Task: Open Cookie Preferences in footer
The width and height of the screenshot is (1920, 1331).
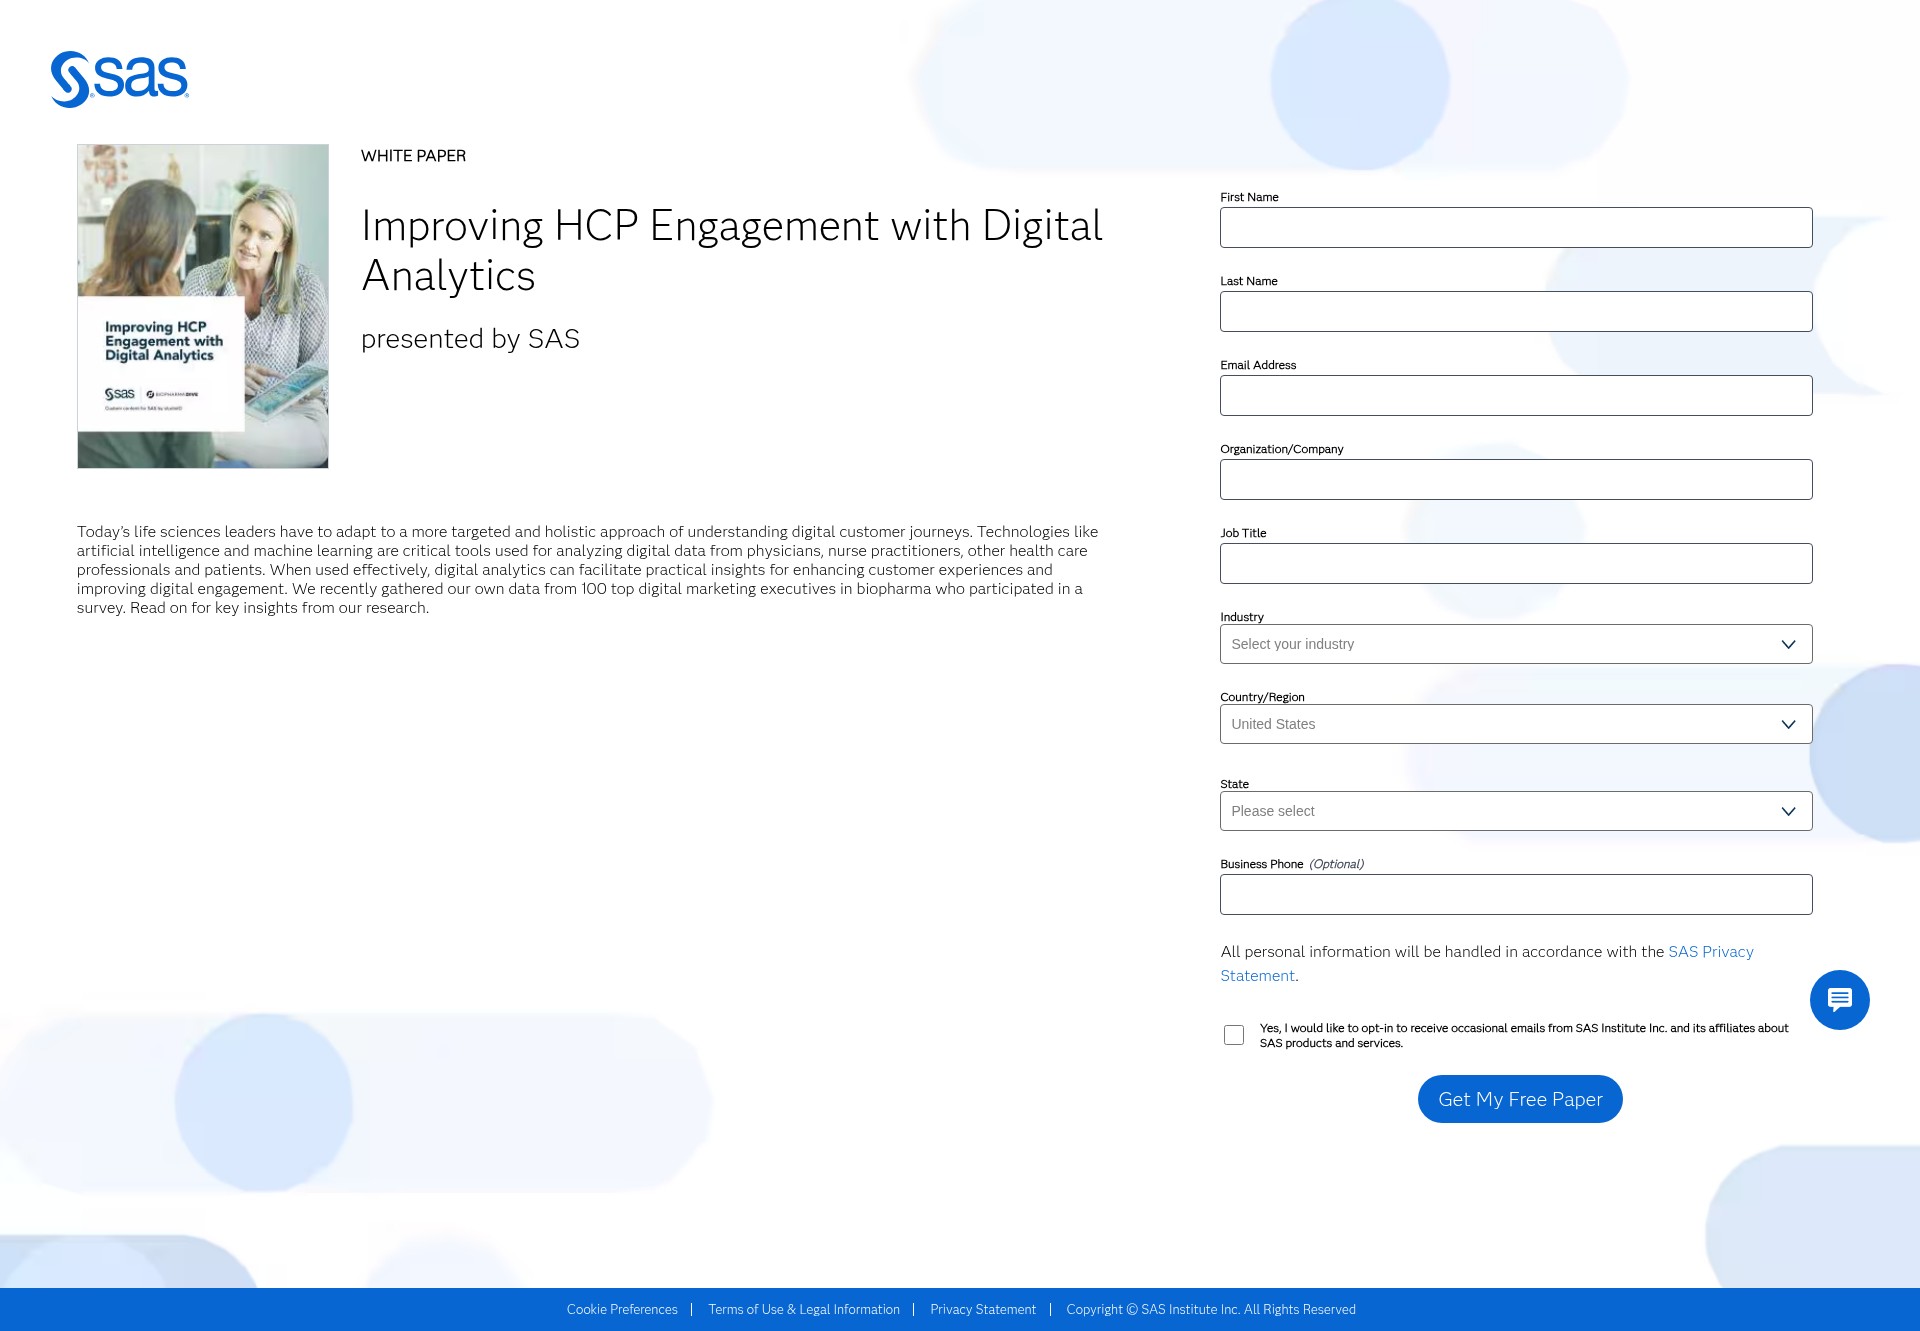Action: (622, 1310)
